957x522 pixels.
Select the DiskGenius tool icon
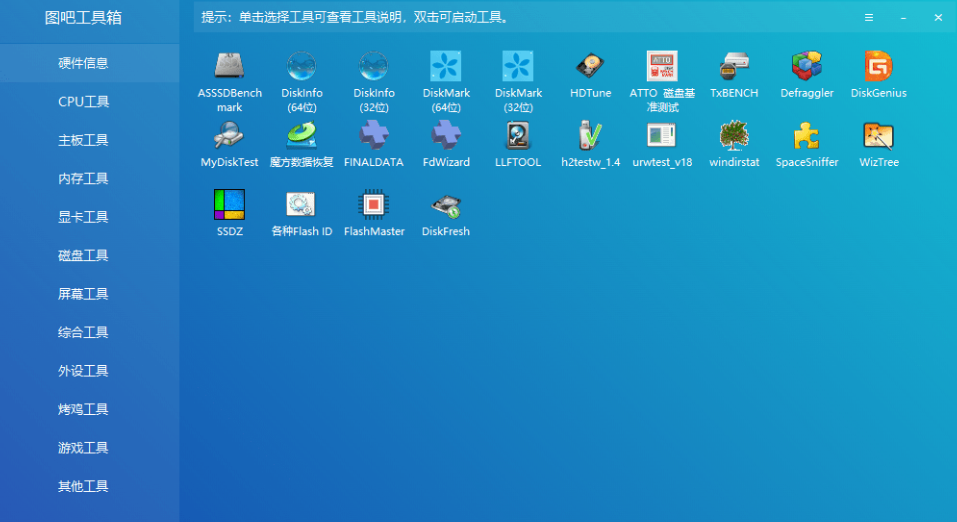click(879, 66)
